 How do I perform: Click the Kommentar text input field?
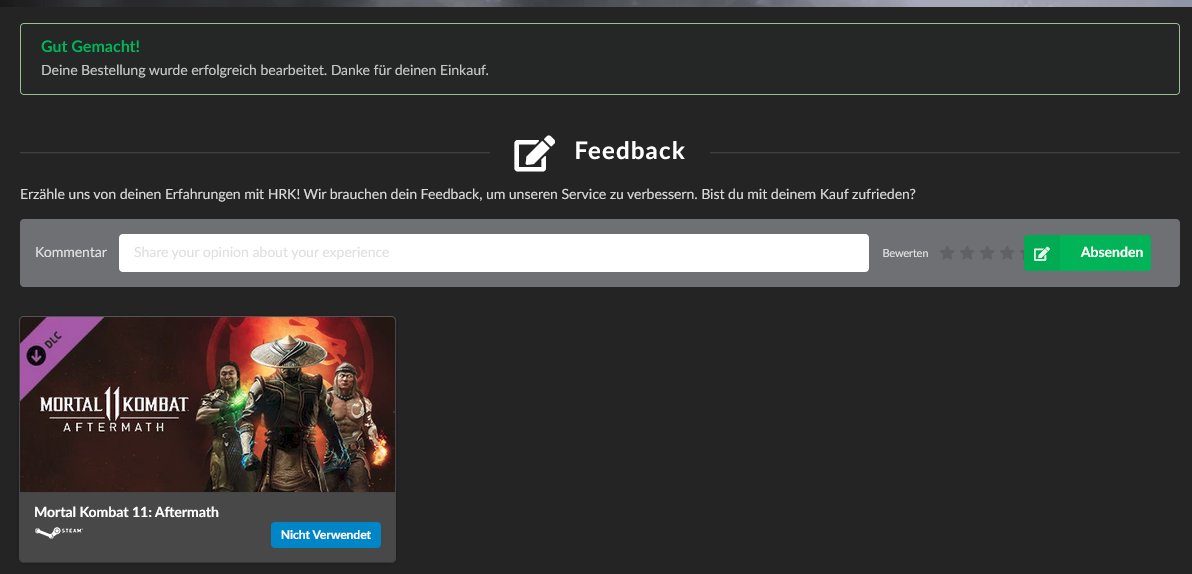[x=493, y=252]
